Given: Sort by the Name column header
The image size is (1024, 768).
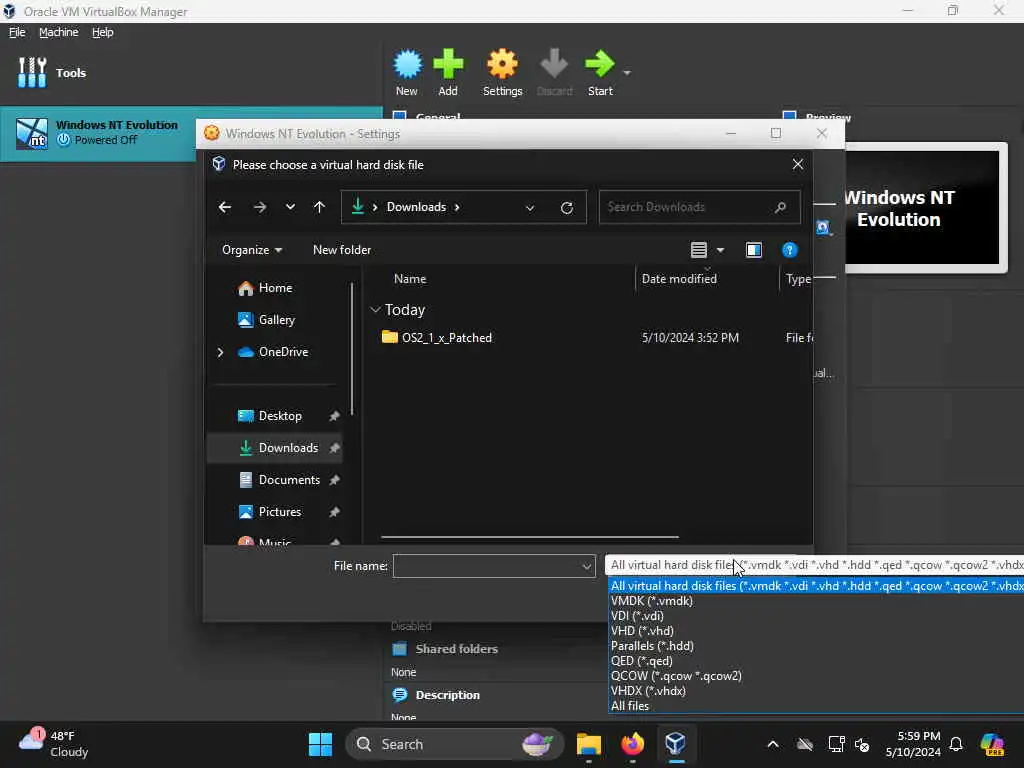Looking at the screenshot, I should pos(410,279).
